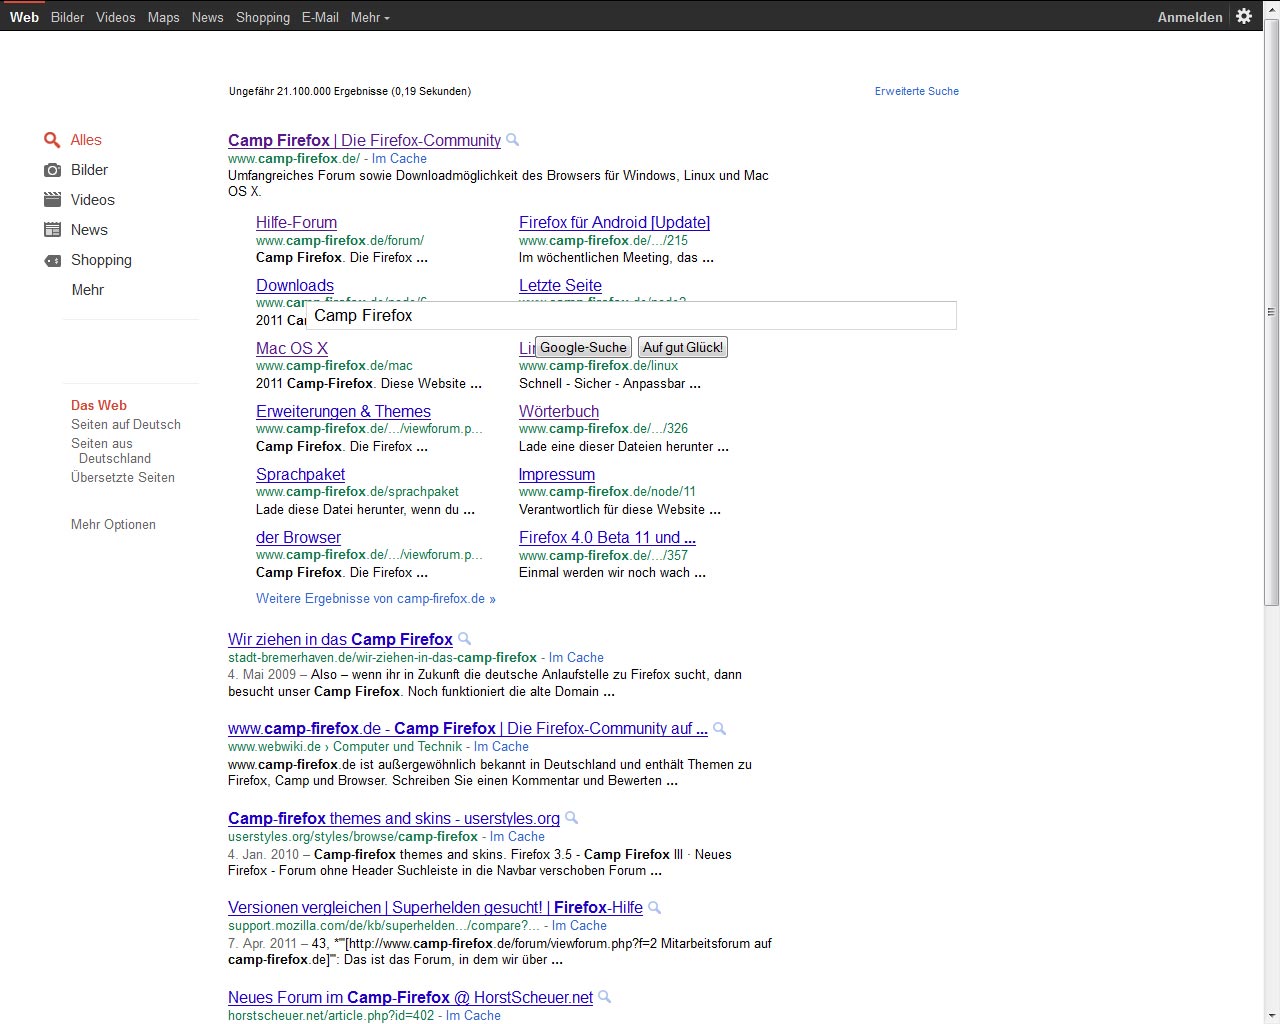Open Videos in top navigation bar
Screen dimensions: 1280x1024
click(x=116, y=17)
